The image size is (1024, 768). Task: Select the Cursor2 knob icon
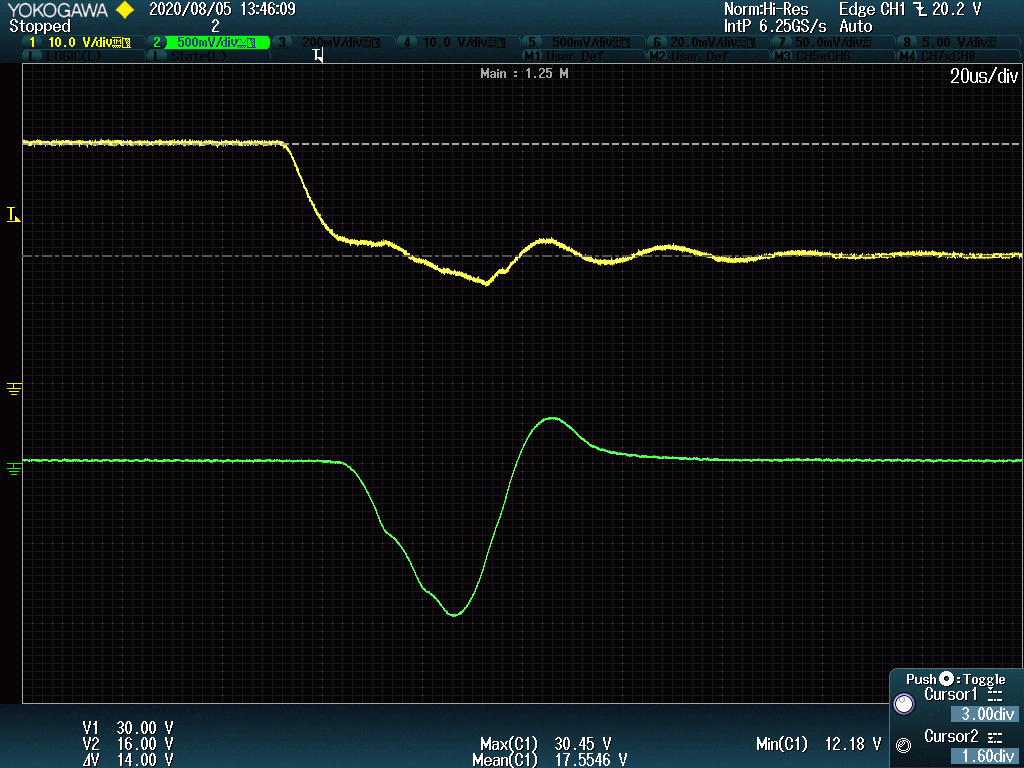904,745
